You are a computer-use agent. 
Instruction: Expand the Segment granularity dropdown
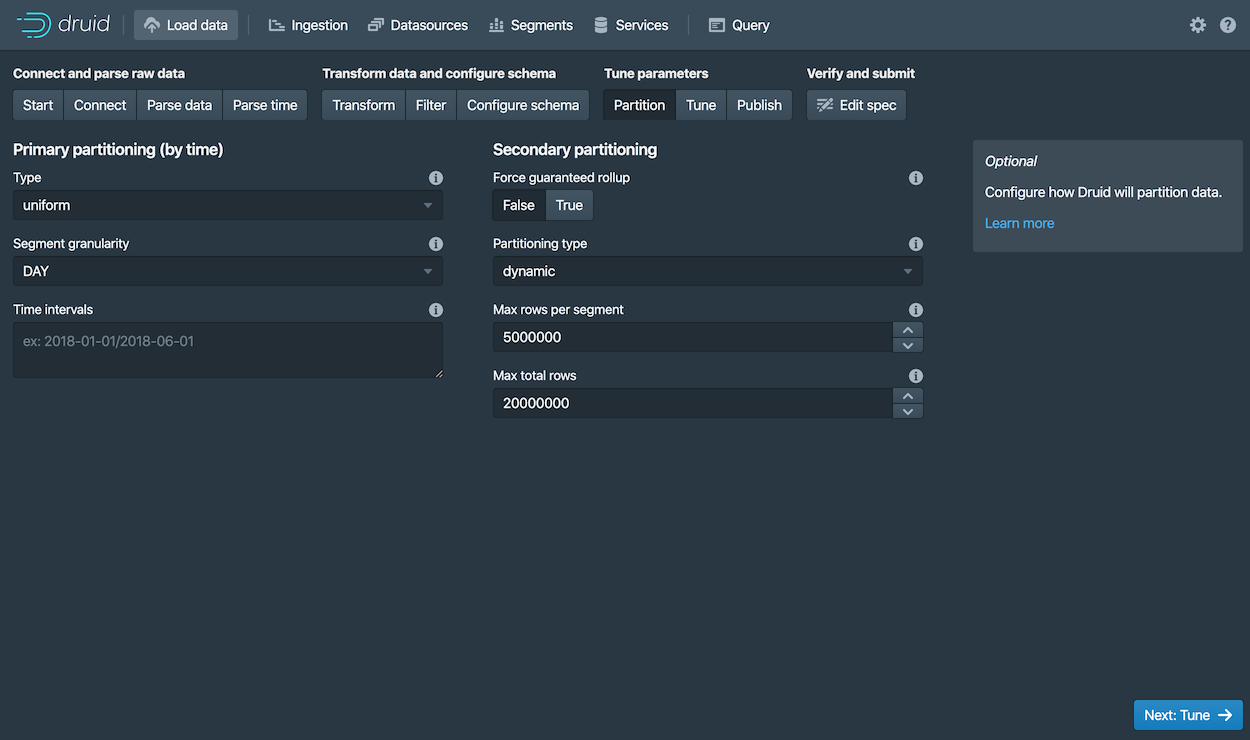coord(227,271)
